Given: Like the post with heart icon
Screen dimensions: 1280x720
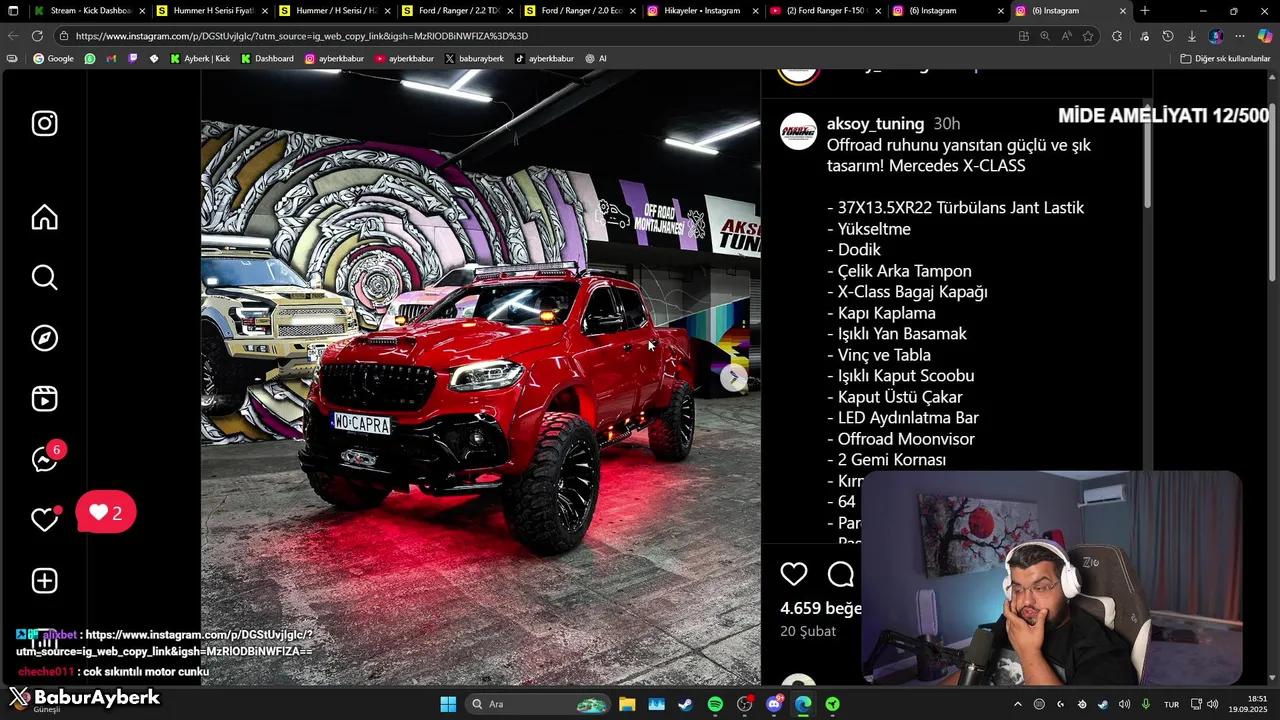Looking at the screenshot, I should click(794, 574).
